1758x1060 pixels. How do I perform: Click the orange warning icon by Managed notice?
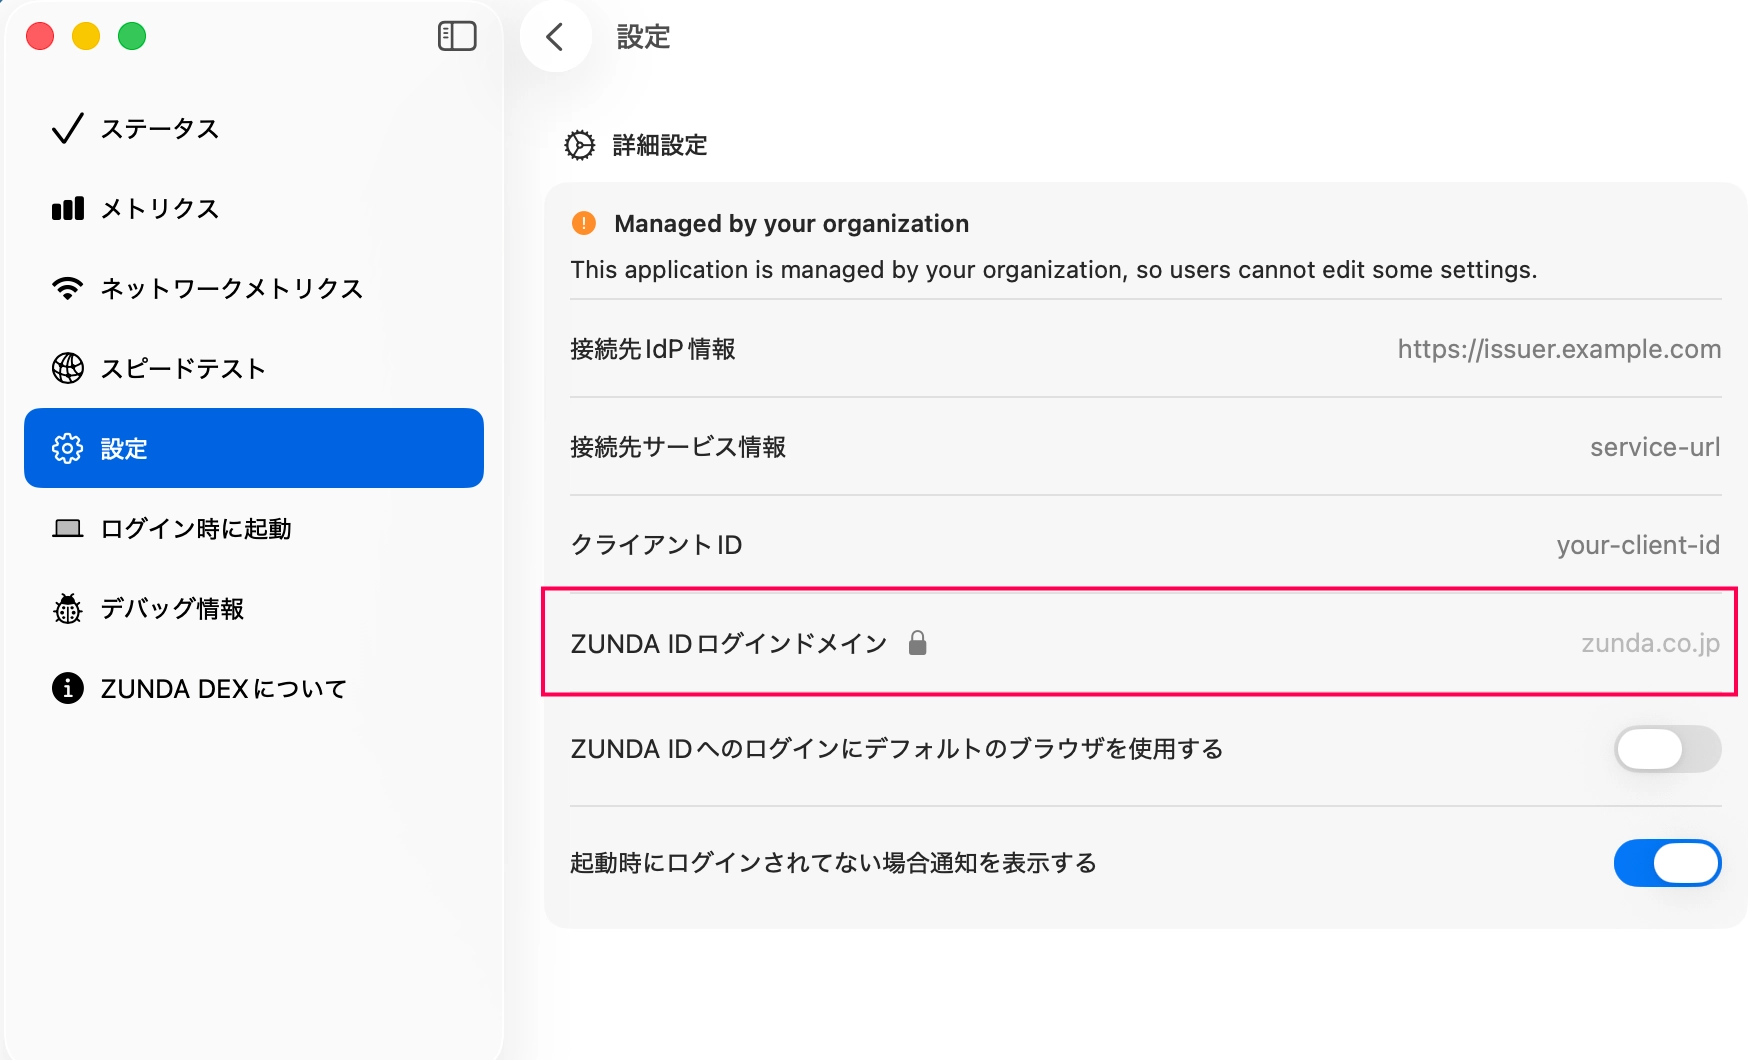click(x=583, y=223)
